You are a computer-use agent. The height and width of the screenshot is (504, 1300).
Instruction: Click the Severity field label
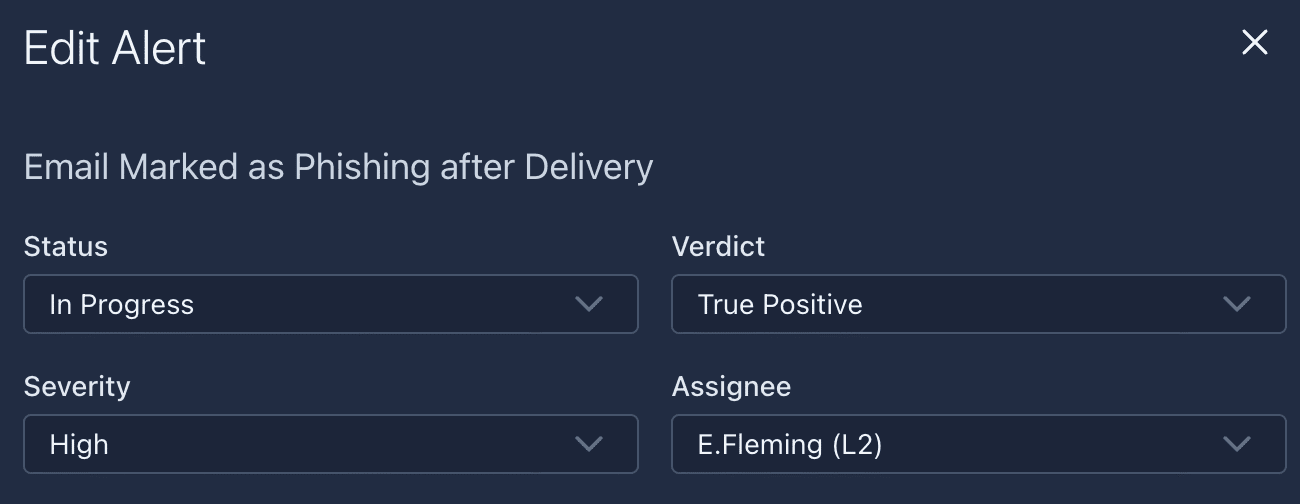(77, 387)
